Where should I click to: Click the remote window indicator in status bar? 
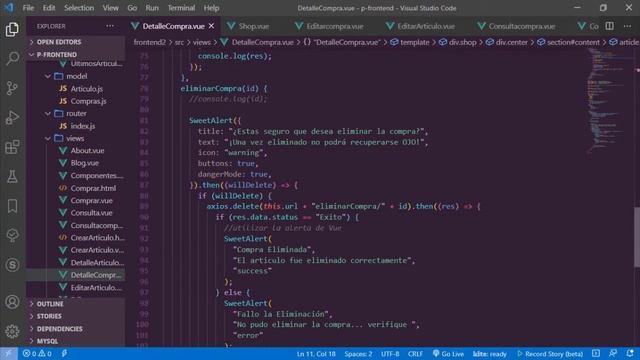click(9, 353)
